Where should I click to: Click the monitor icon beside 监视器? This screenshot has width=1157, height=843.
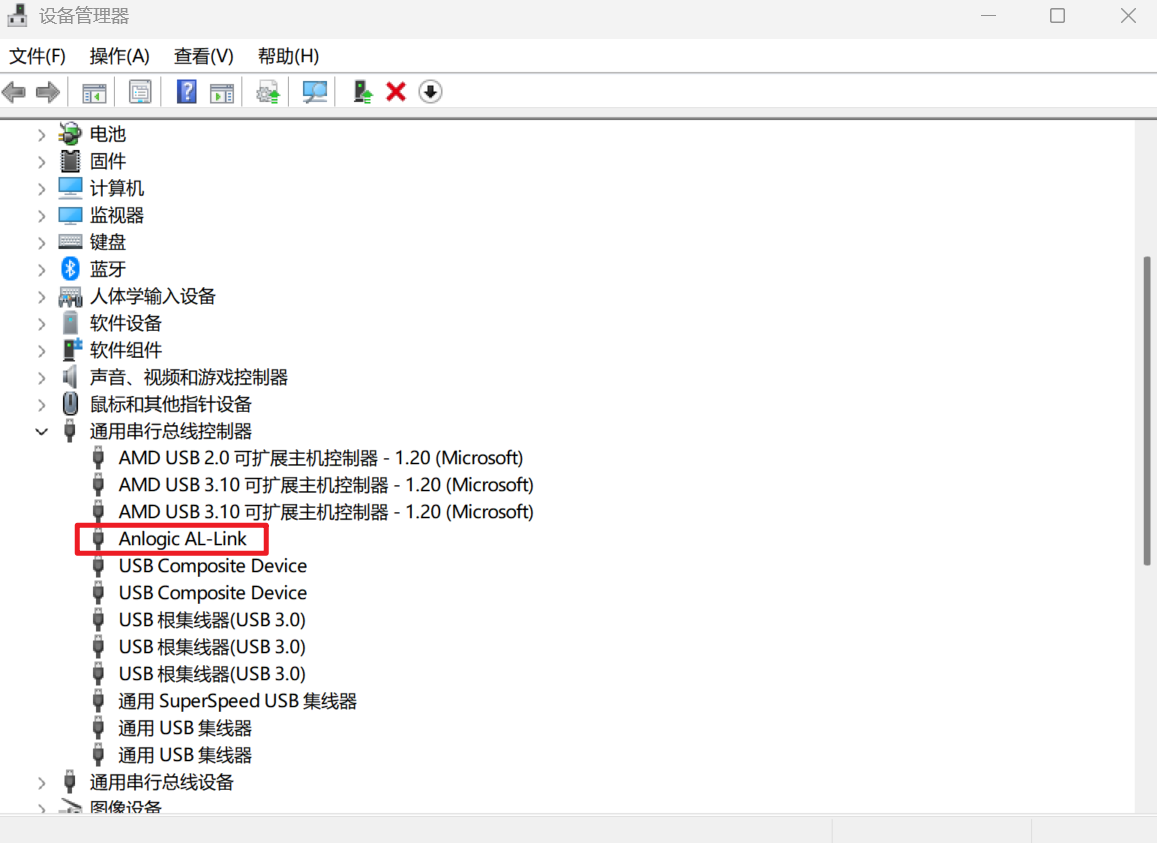coord(70,216)
